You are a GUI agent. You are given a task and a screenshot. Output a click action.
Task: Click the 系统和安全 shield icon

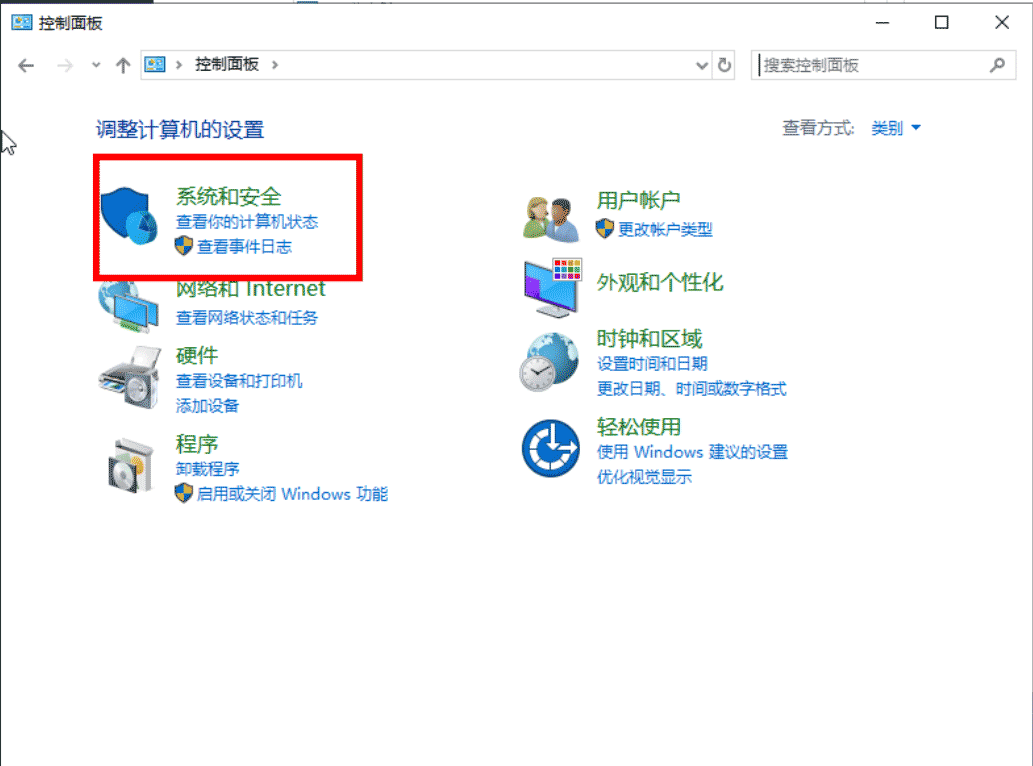(x=129, y=213)
